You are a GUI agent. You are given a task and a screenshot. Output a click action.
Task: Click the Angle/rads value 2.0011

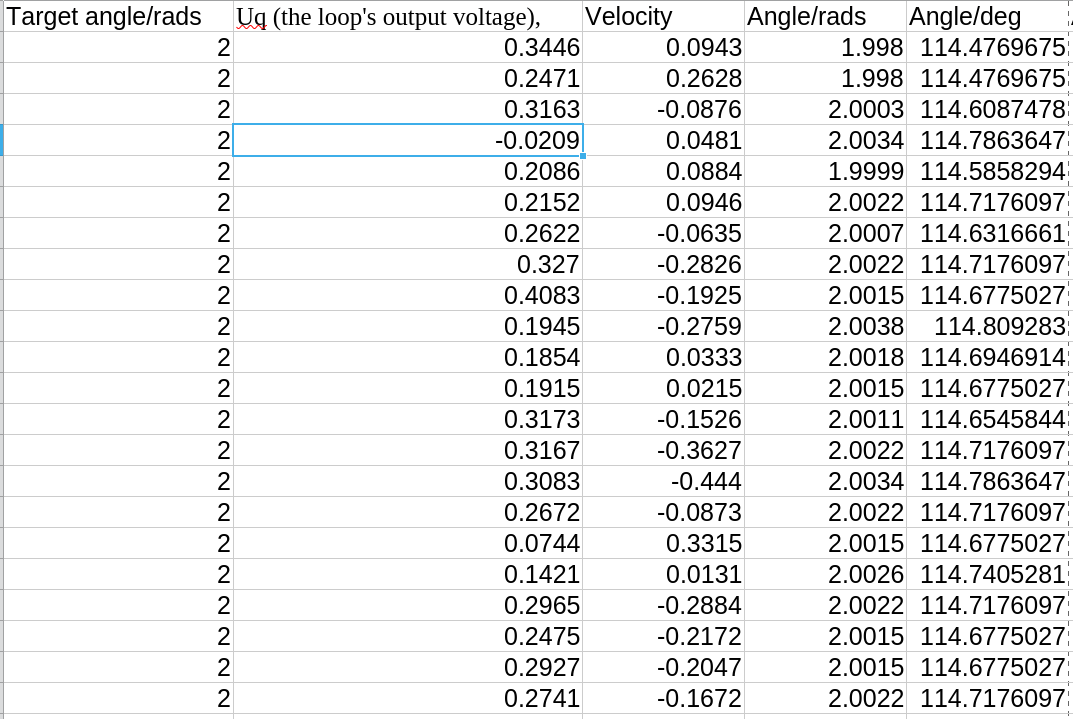pyautogui.click(x=825, y=419)
